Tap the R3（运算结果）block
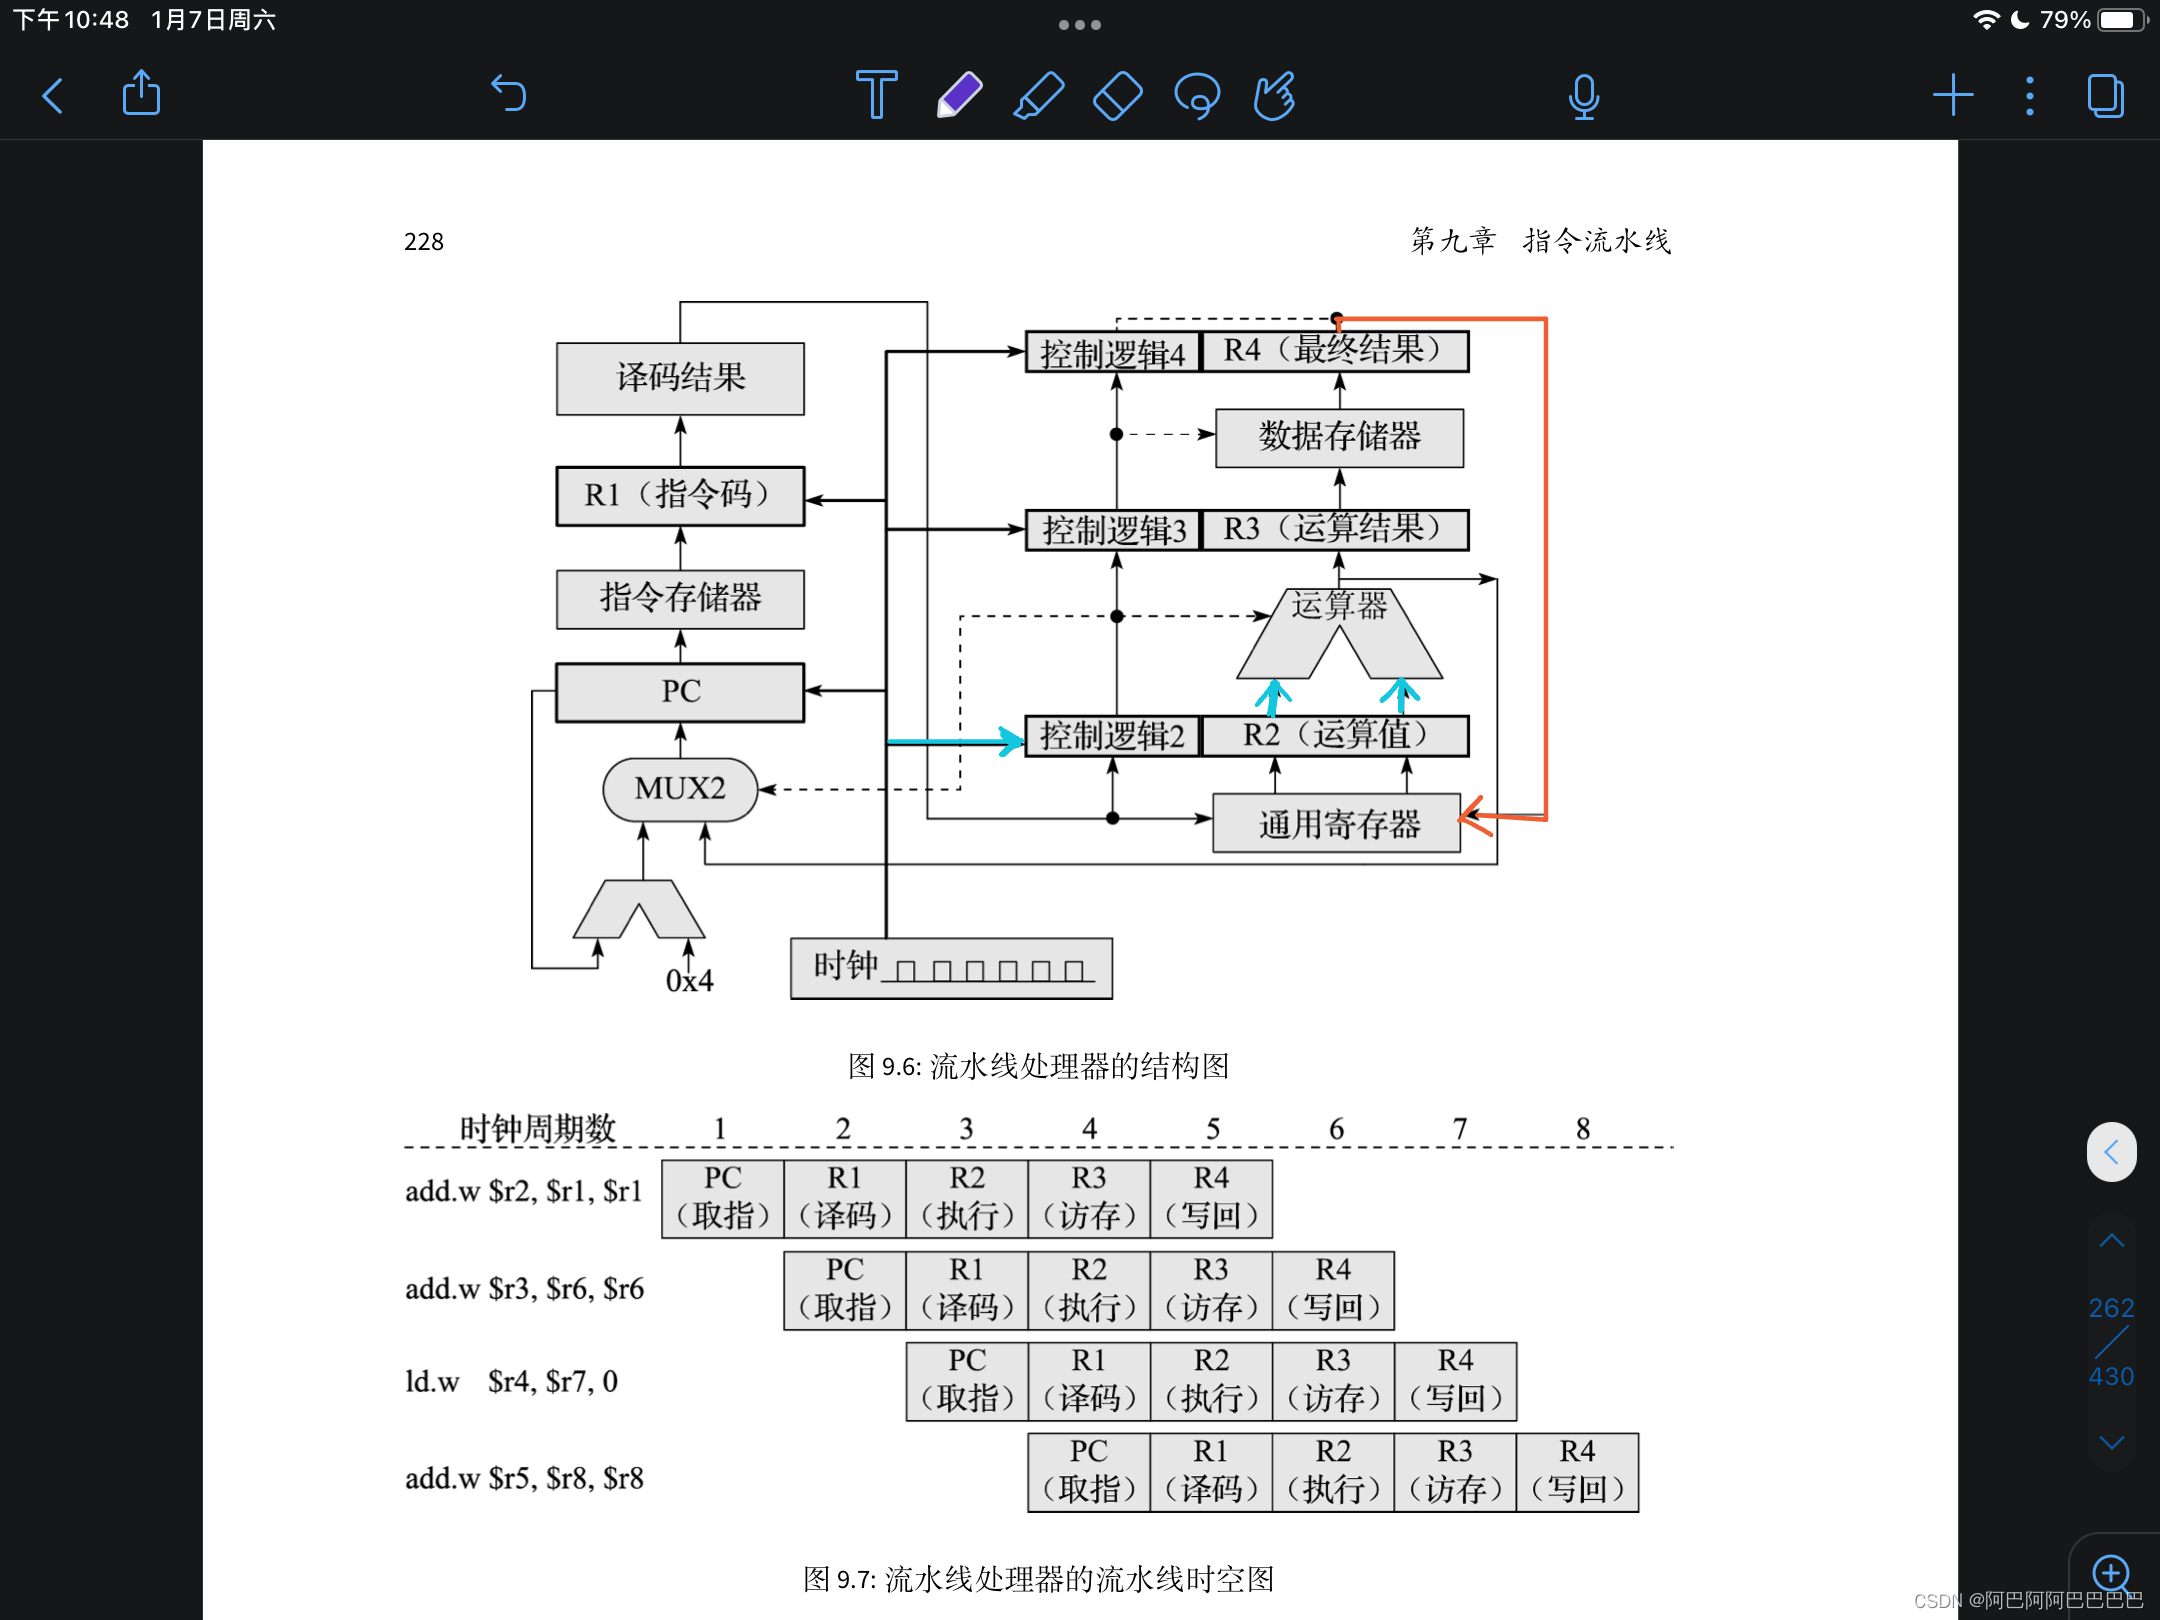The width and height of the screenshot is (2160, 1620). (x=1334, y=530)
